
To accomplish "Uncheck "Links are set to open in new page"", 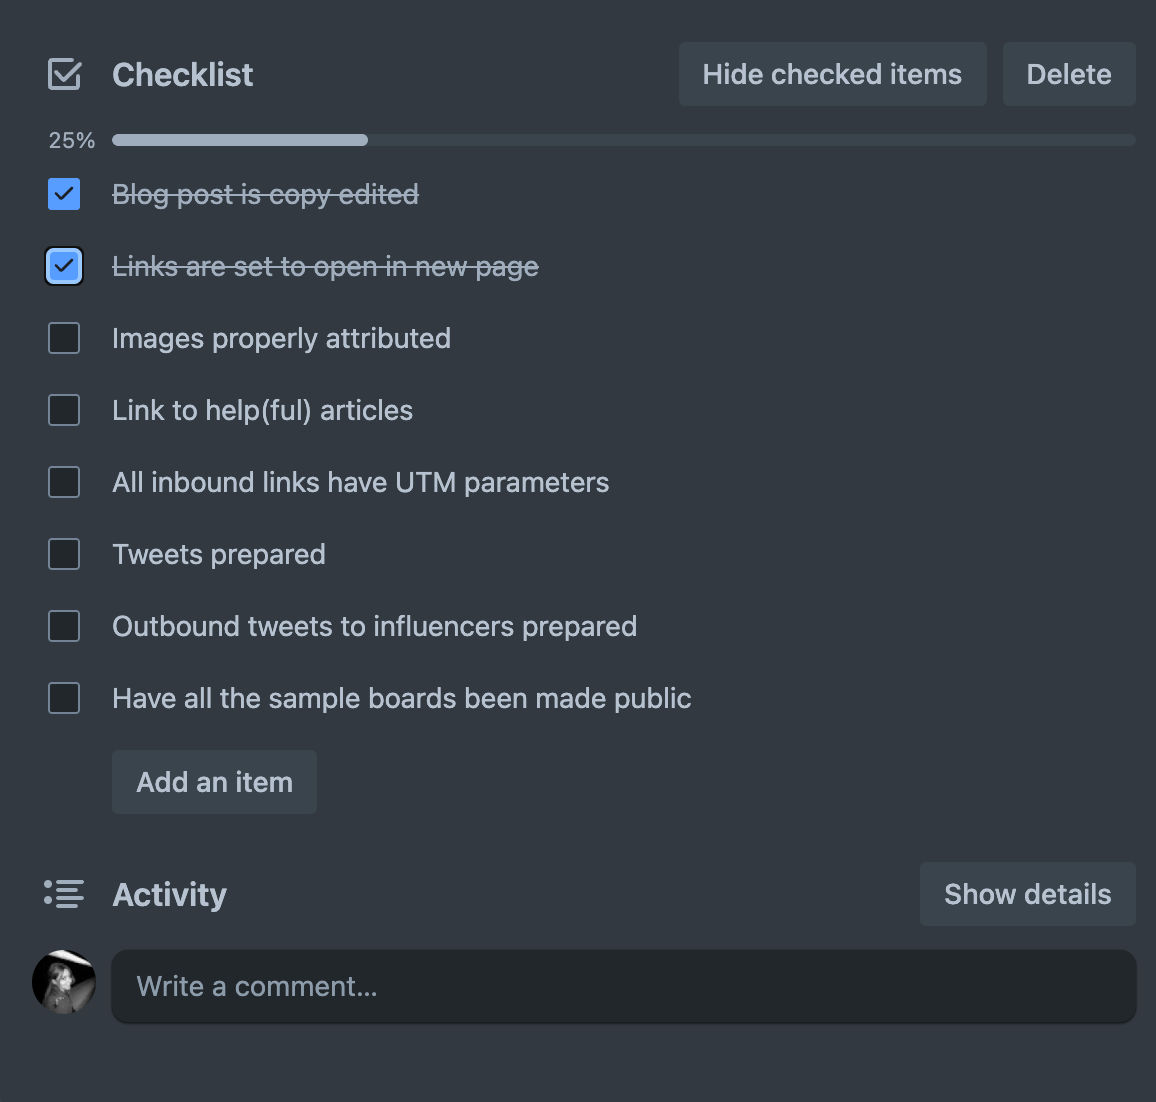I will [x=64, y=266].
